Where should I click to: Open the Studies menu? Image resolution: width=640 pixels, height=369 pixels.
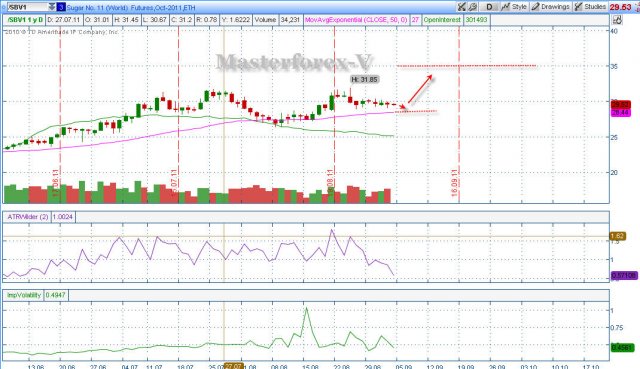590,7
